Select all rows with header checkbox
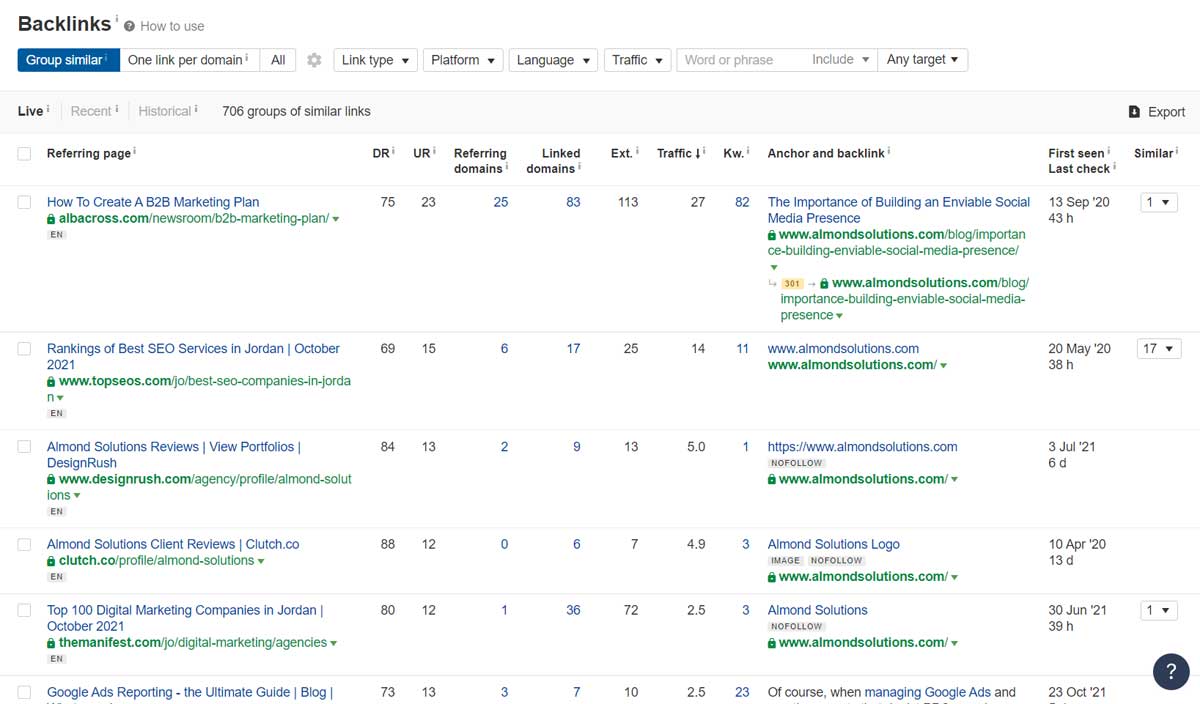 (24, 154)
